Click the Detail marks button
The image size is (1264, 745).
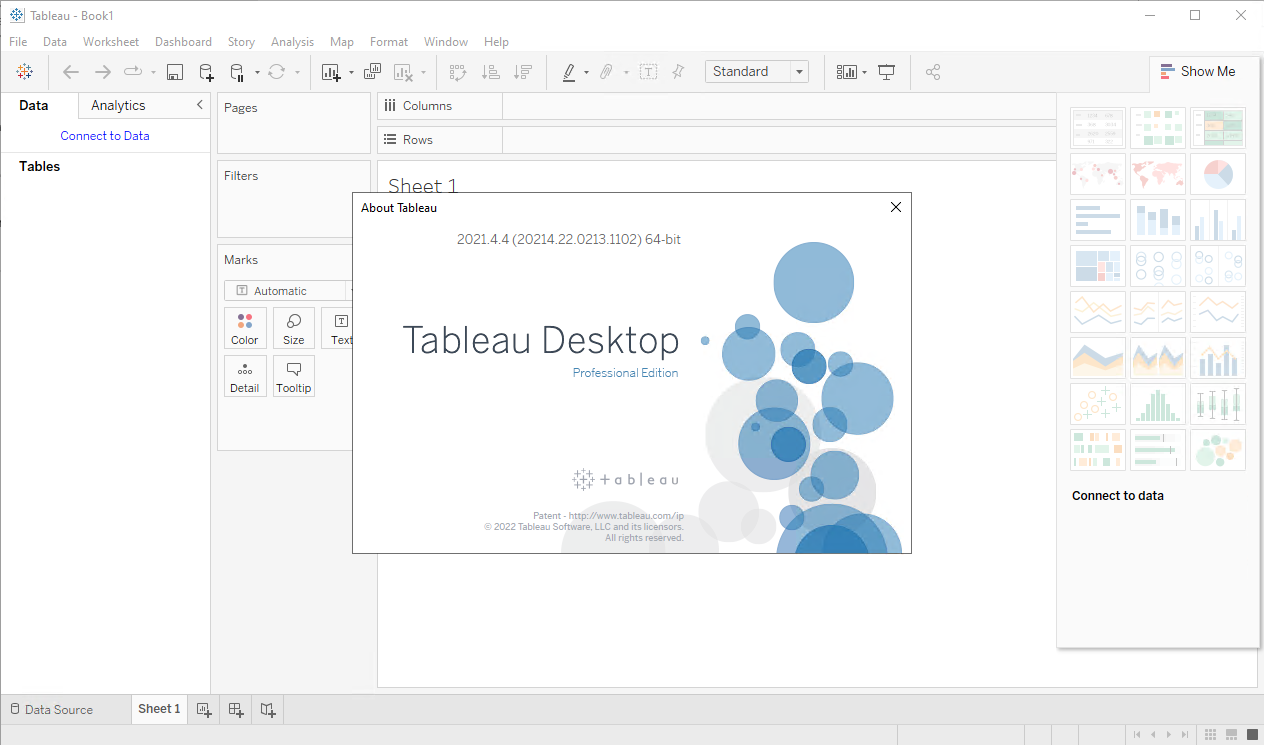tap(245, 376)
